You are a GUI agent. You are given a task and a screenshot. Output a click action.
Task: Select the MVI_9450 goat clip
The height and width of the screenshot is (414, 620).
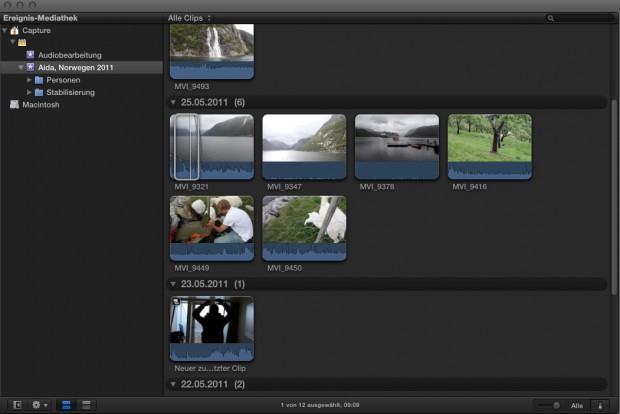[304, 228]
